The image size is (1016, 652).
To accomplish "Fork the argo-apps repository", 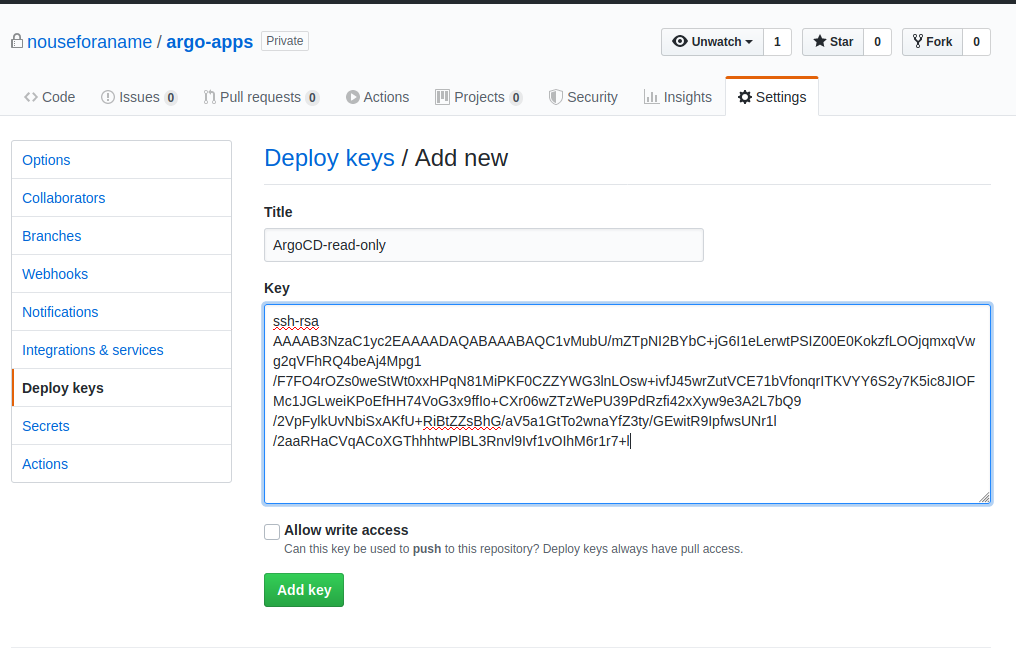I will [932, 42].
